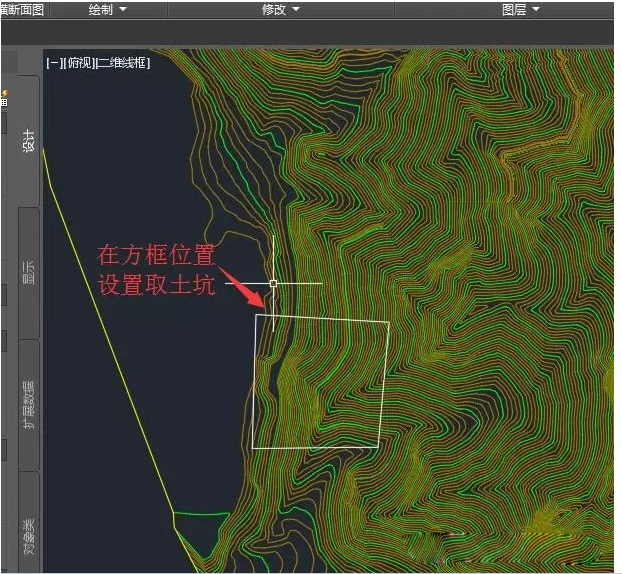Open the [-] viewport controls menu

point(52,62)
